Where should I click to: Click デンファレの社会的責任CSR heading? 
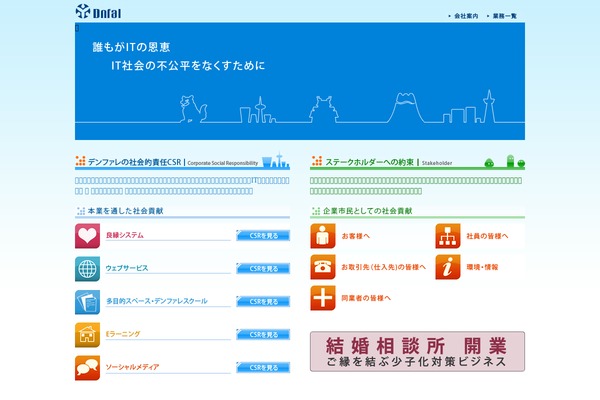(x=134, y=162)
